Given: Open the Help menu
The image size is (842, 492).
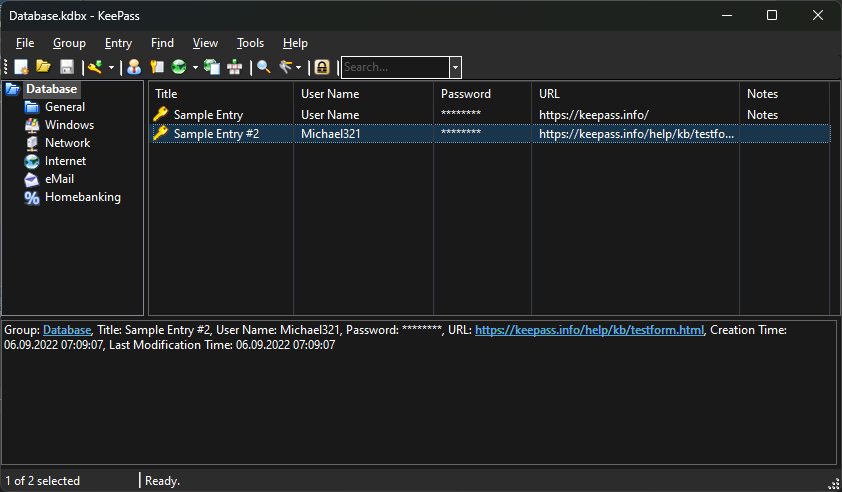Looking at the screenshot, I should tap(295, 43).
